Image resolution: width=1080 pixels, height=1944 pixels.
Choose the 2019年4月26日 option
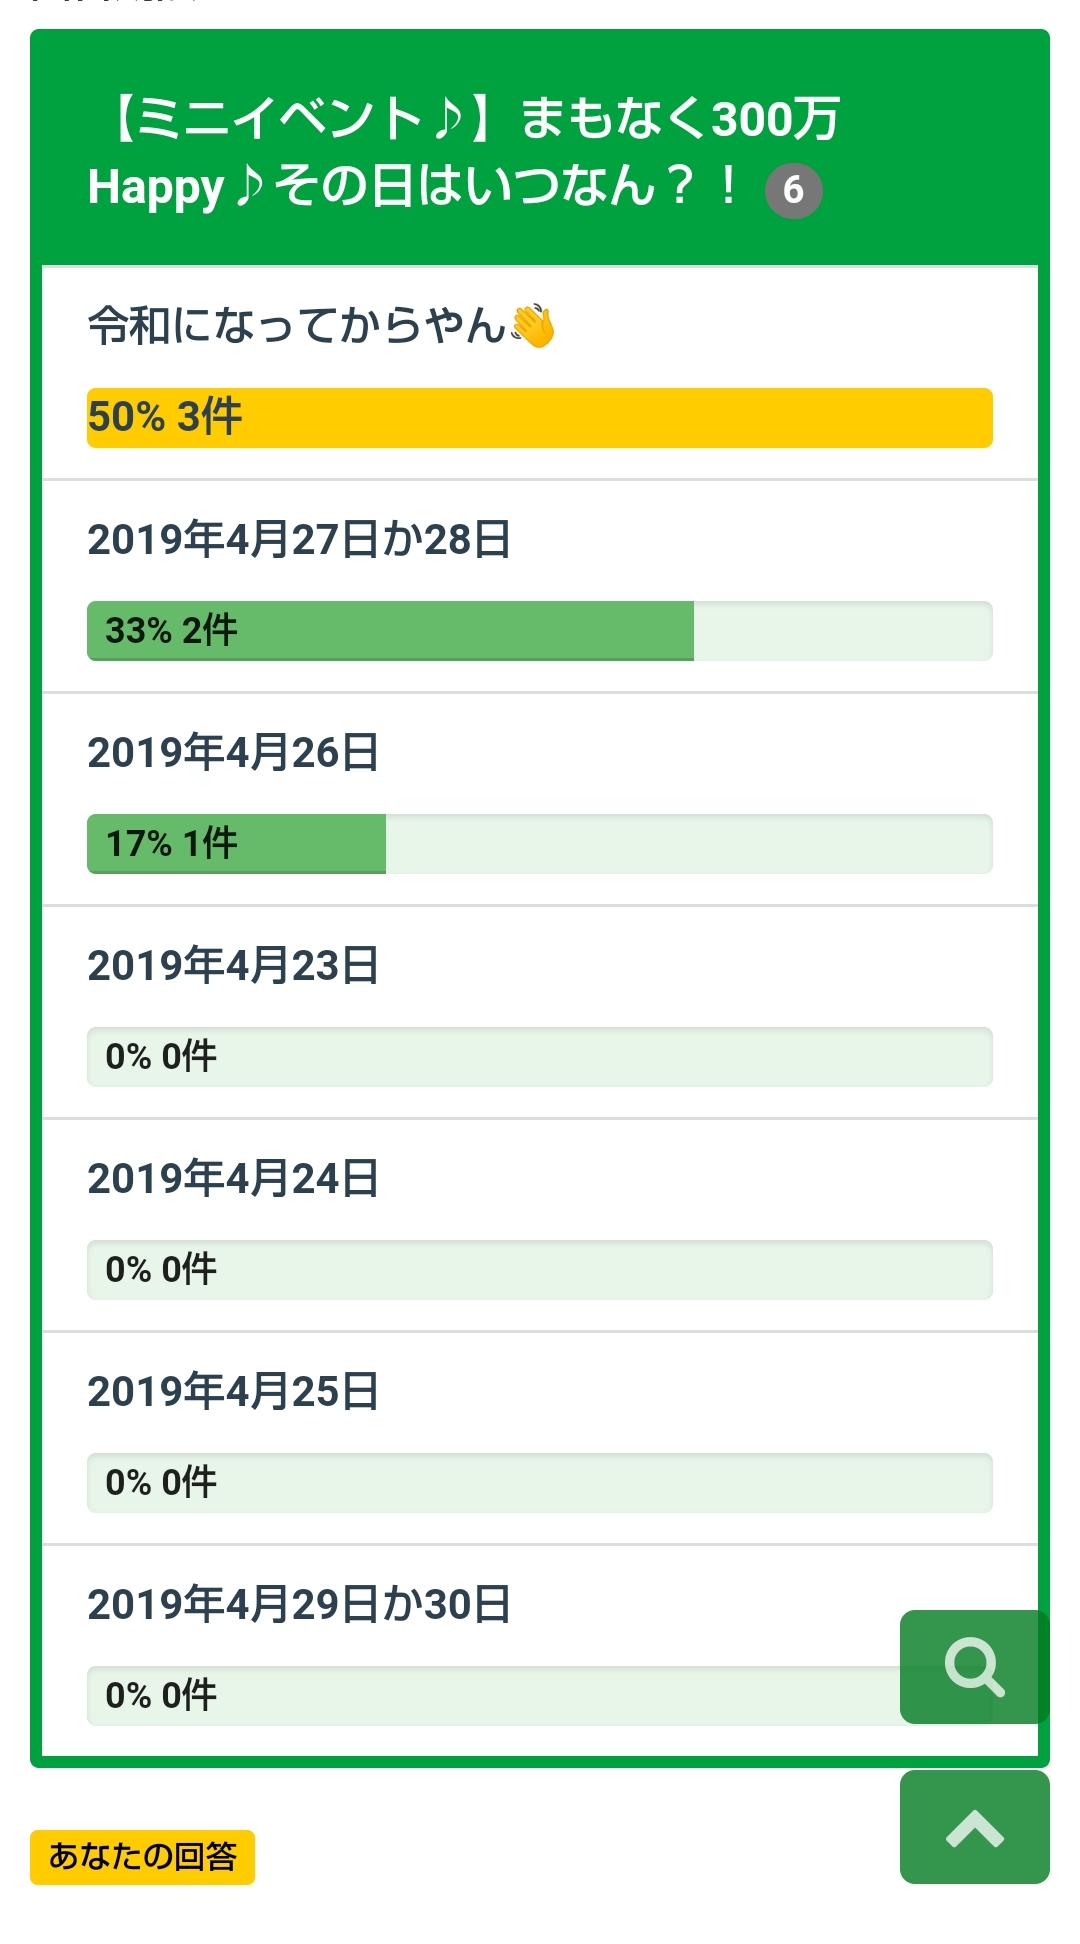[x=233, y=753]
